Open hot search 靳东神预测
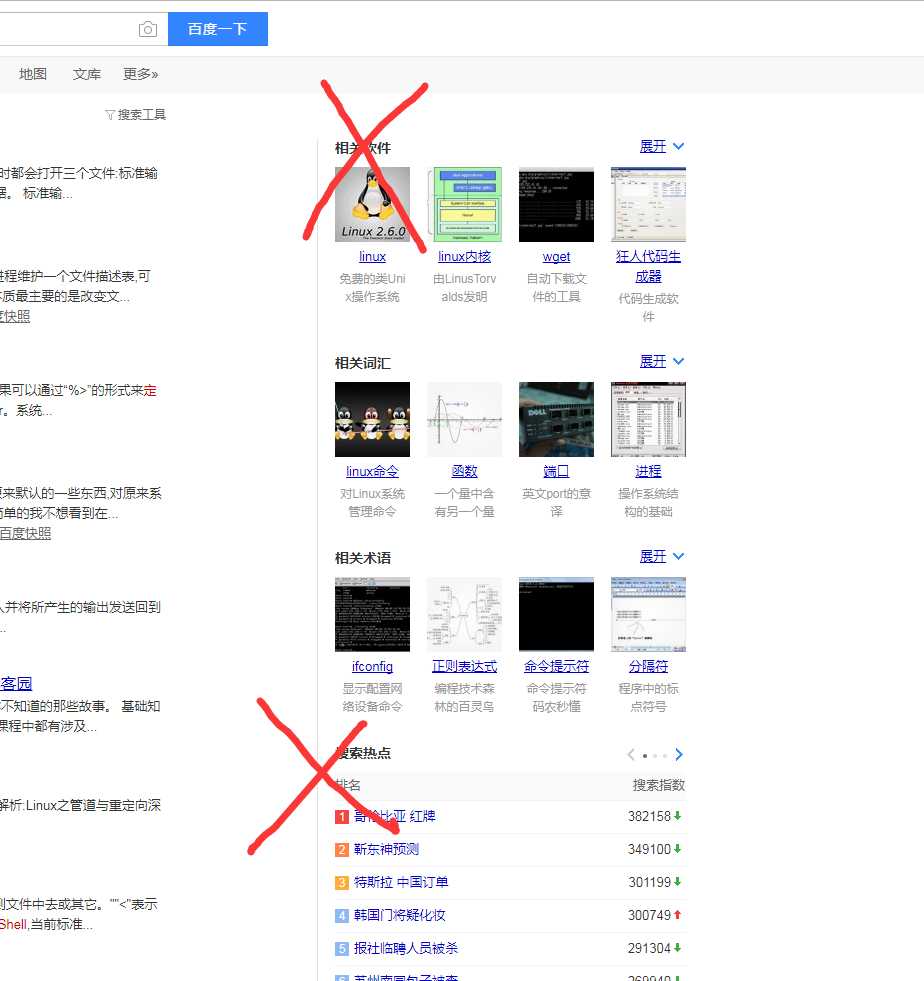924x981 pixels. coord(386,849)
